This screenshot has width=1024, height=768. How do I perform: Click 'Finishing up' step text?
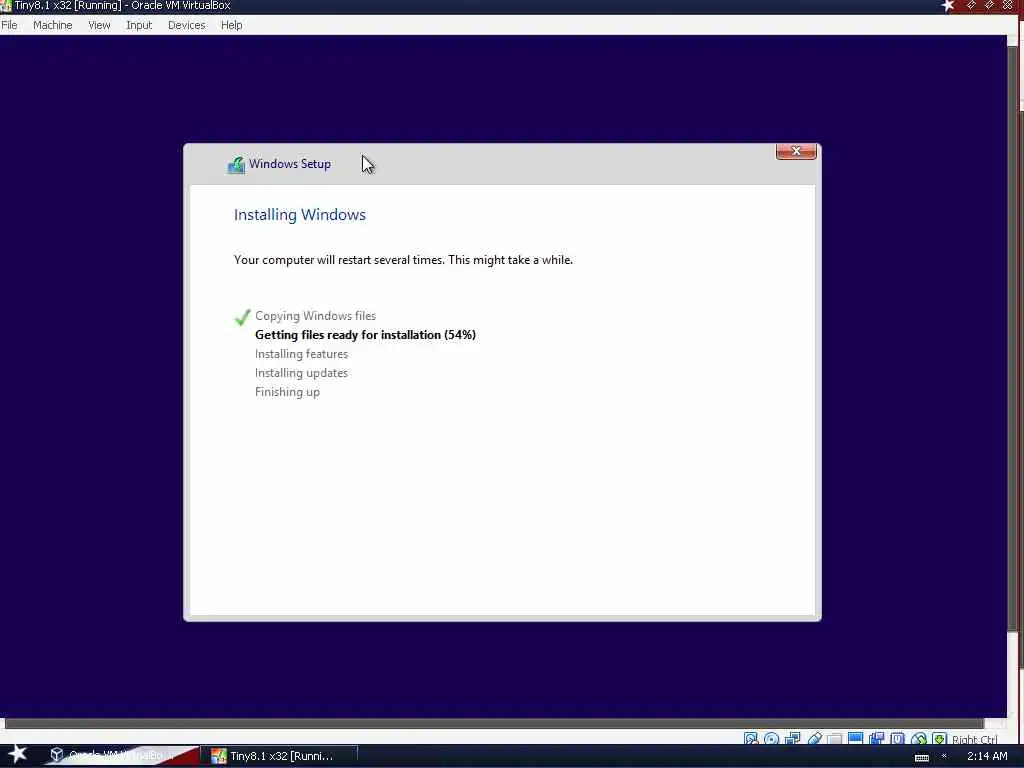click(x=287, y=392)
